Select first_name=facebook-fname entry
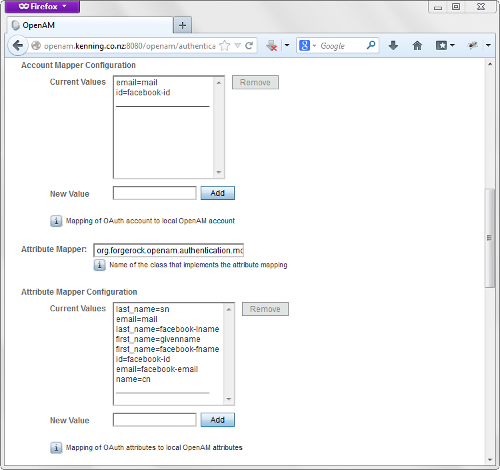The image size is (500, 470). click(x=167, y=349)
